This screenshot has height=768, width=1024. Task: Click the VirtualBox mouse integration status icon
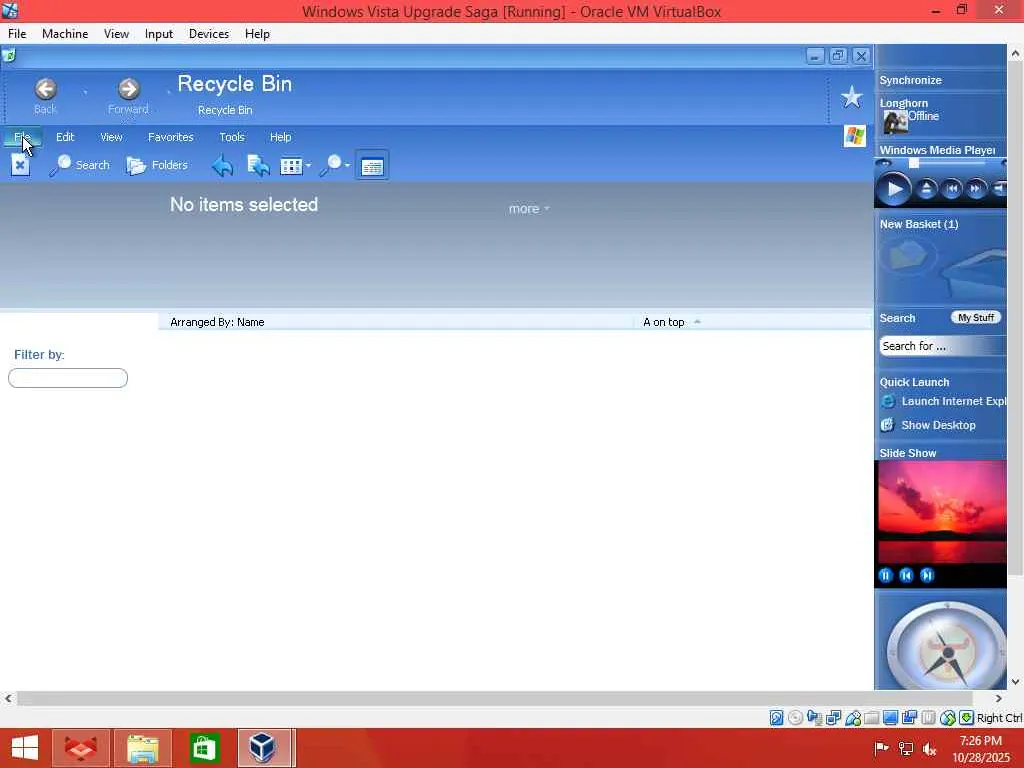[947, 718]
